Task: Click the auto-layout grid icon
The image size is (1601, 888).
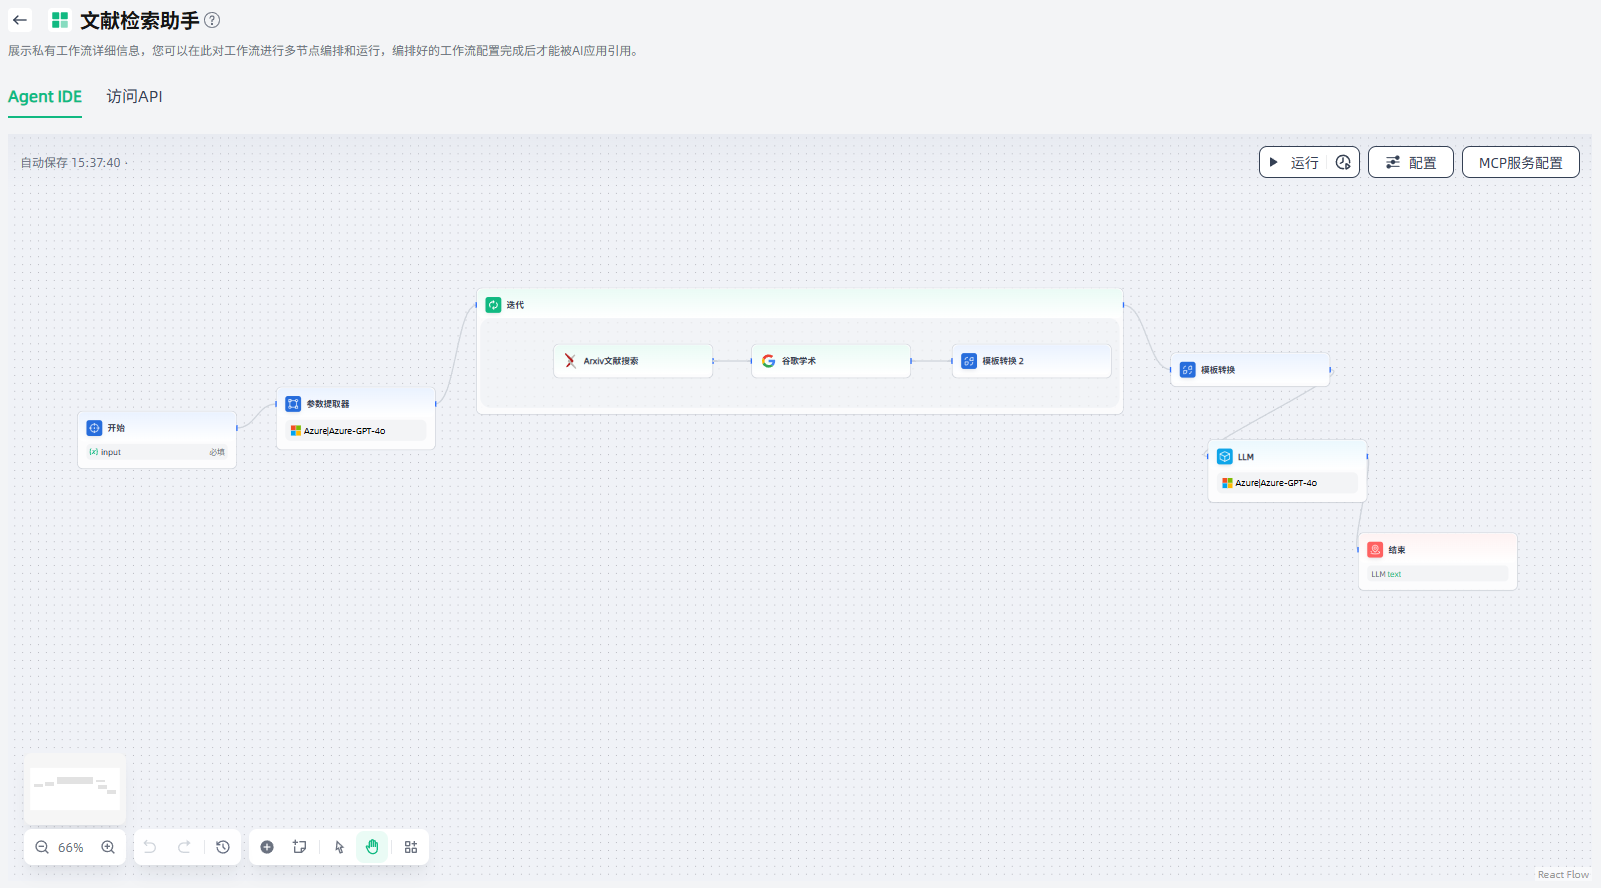Action: pos(411,847)
